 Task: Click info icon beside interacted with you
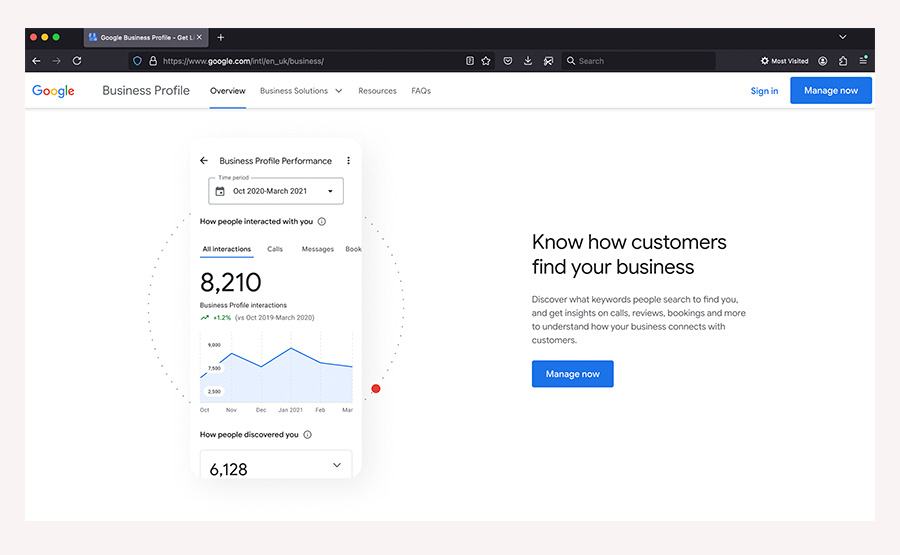(322, 222)
